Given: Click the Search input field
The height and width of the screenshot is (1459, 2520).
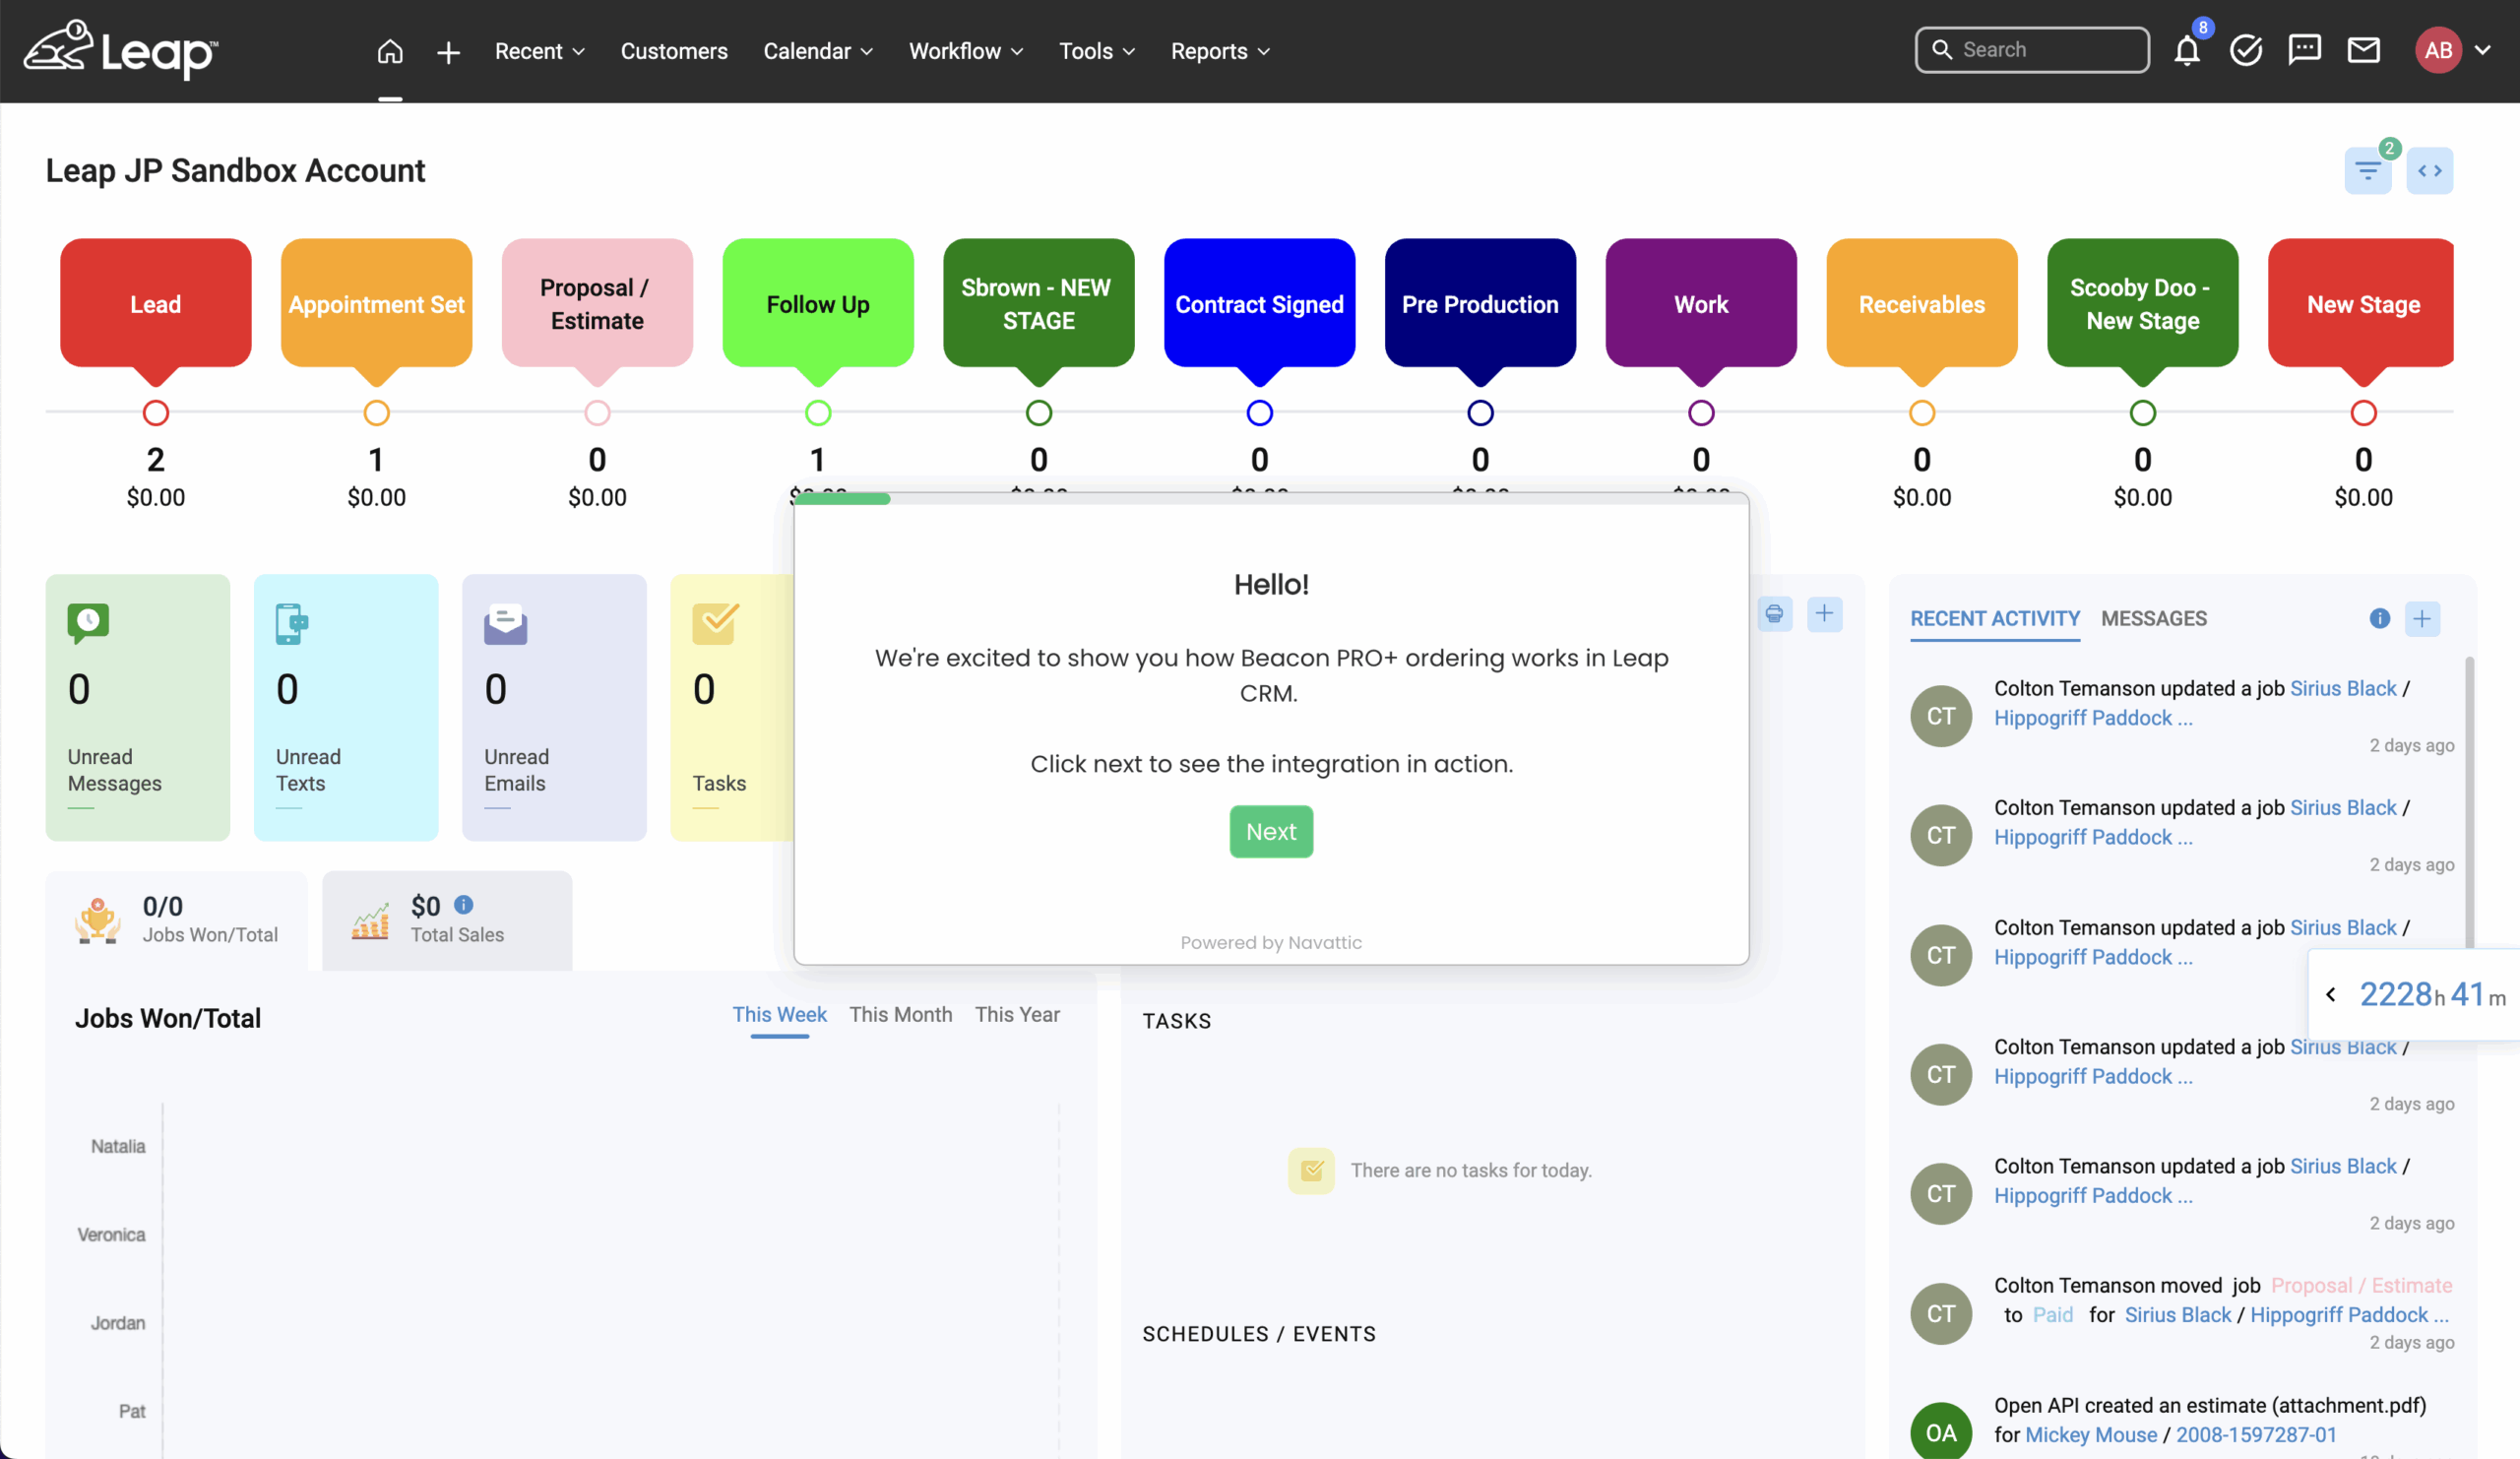Looking at the screenshot, I should click(2032, 50).
